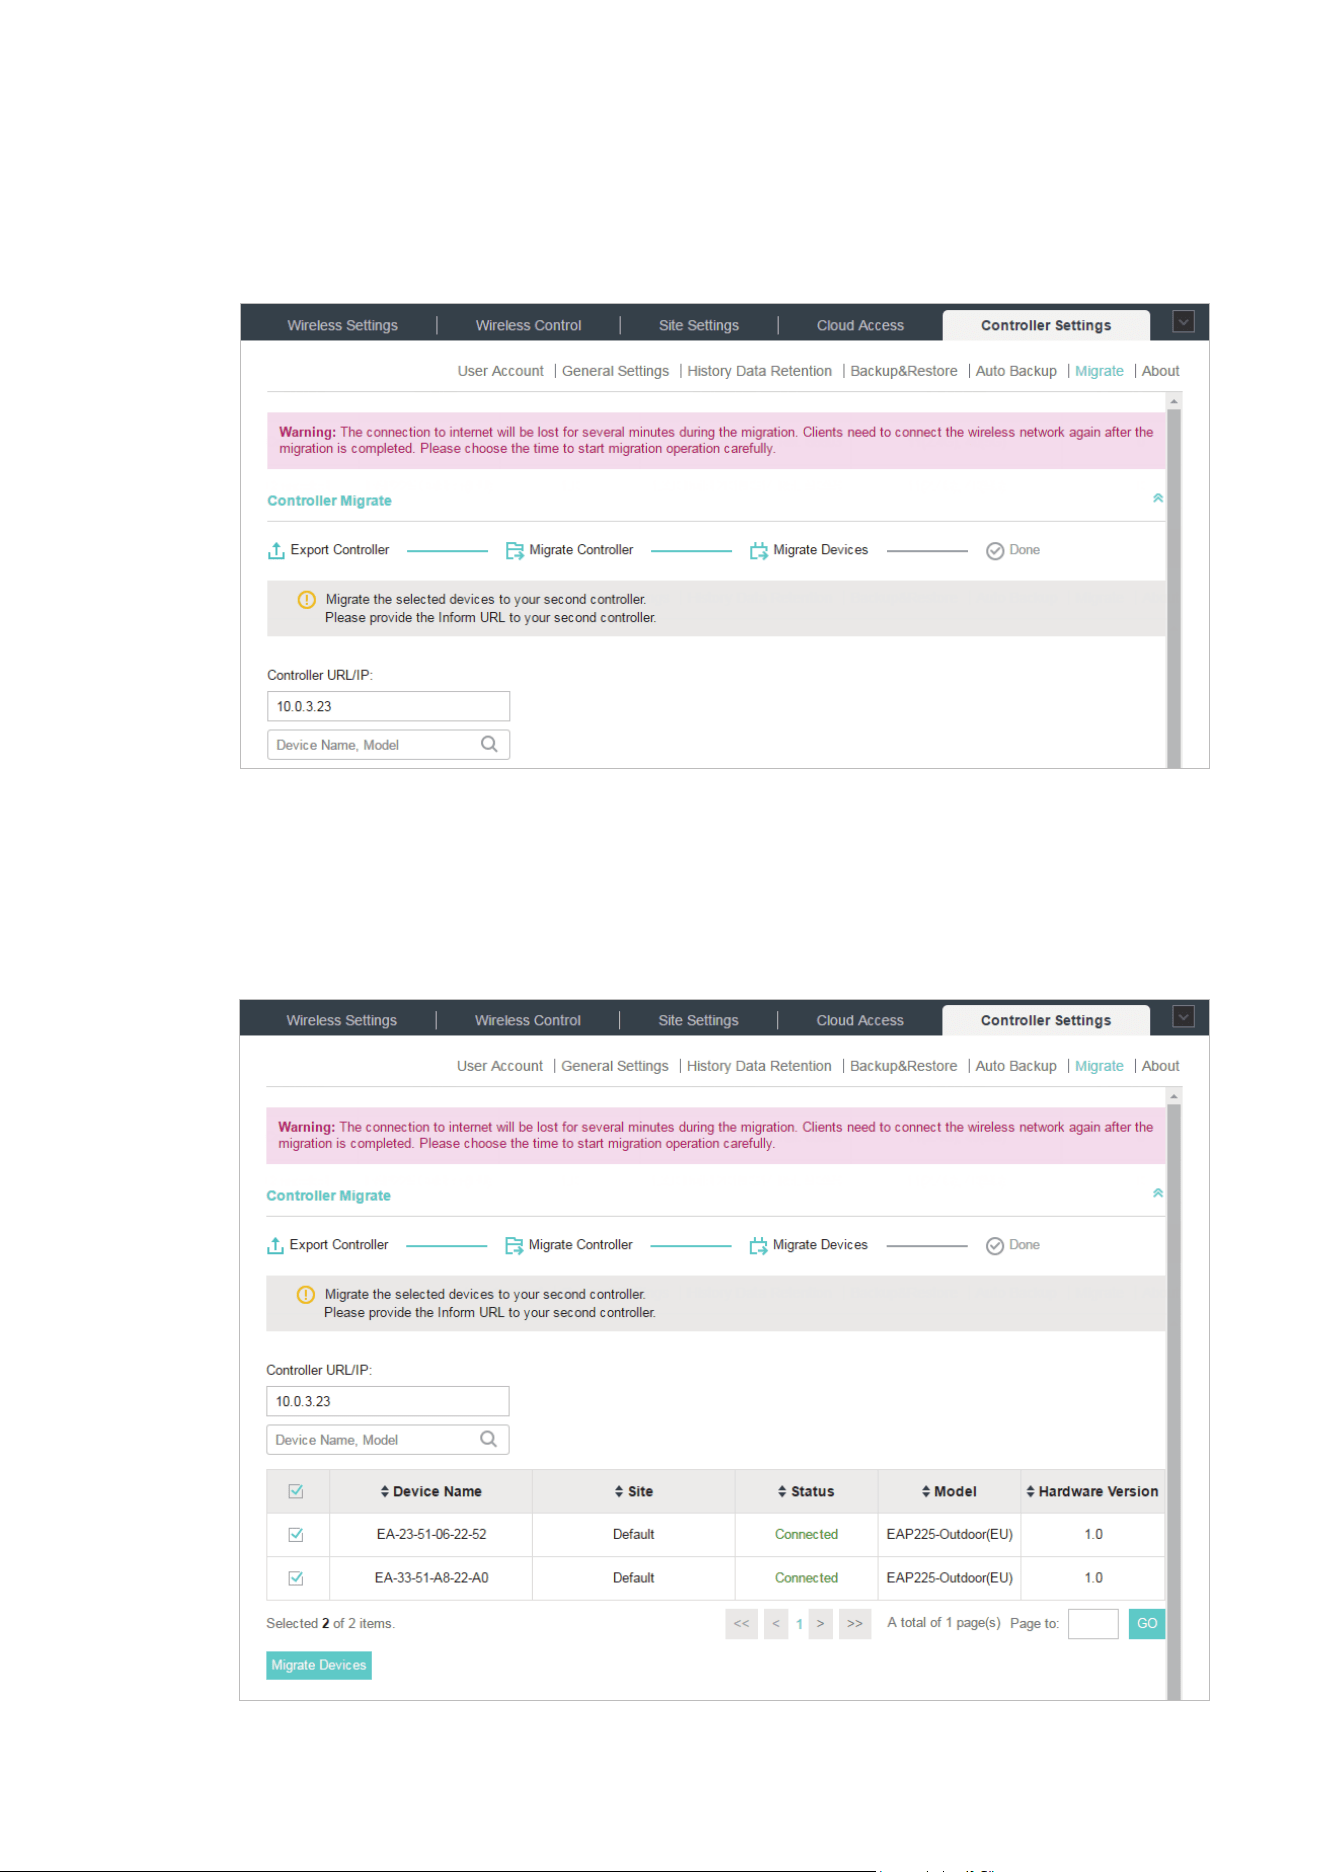This screenshot has height=1872, width=1324.
Task: Open Wireless Control tab in upper screenshot
Action: [528, 325]
